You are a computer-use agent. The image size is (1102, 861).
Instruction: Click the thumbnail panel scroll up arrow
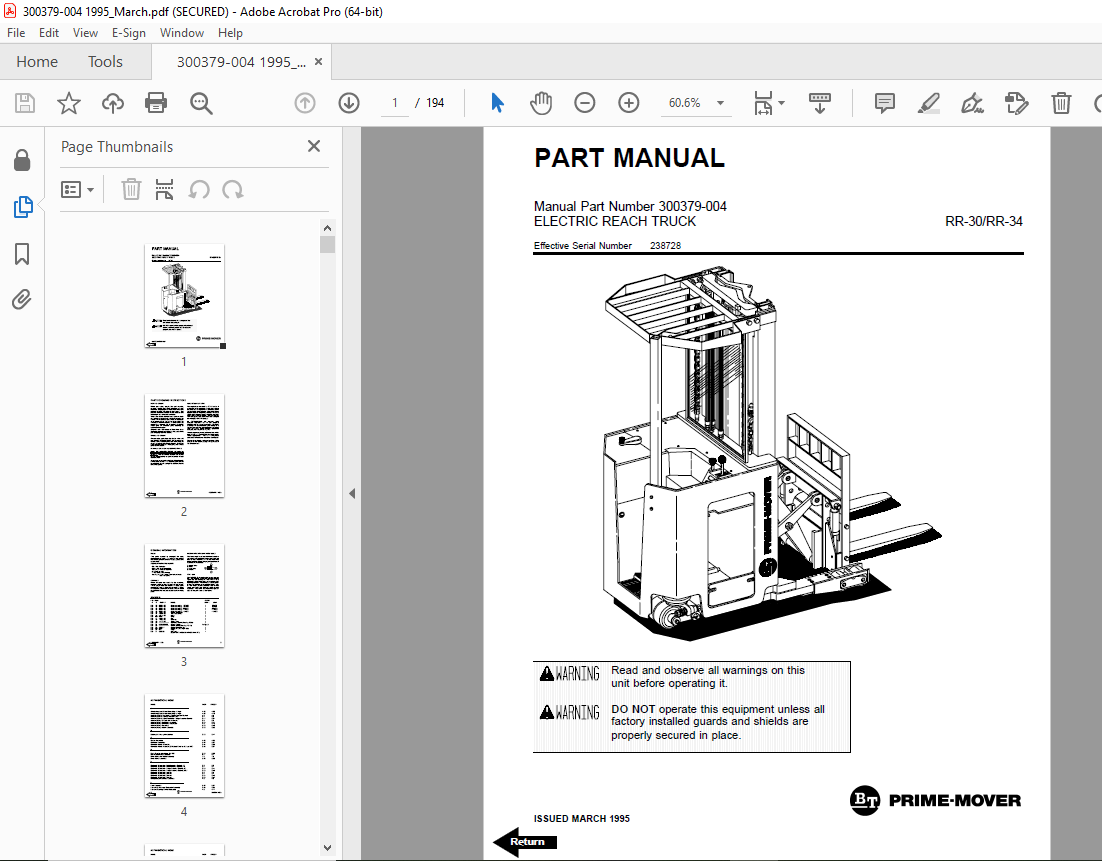click(x=328, y=228)
